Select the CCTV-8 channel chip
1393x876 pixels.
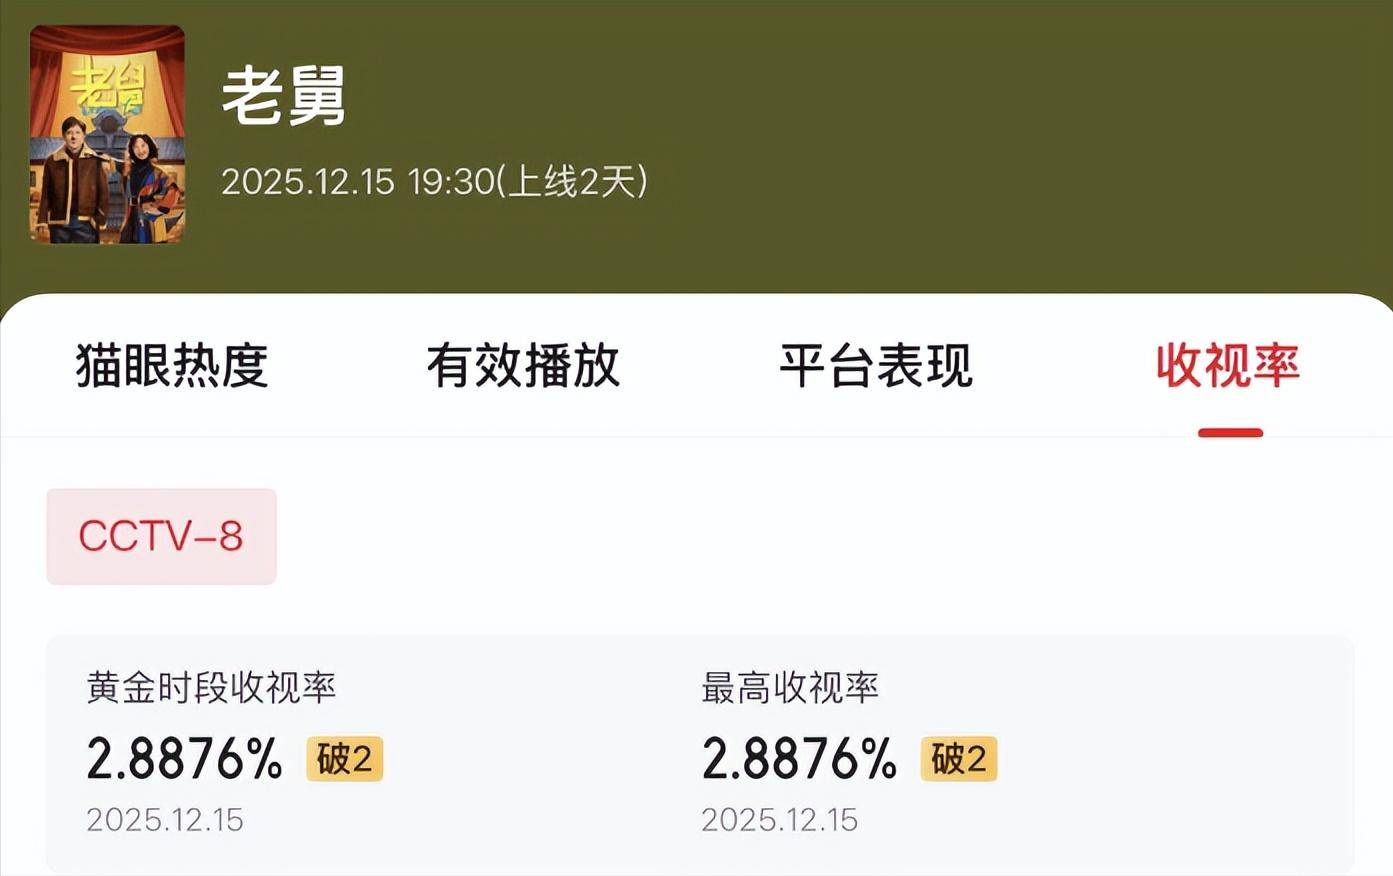coord(161,537)
